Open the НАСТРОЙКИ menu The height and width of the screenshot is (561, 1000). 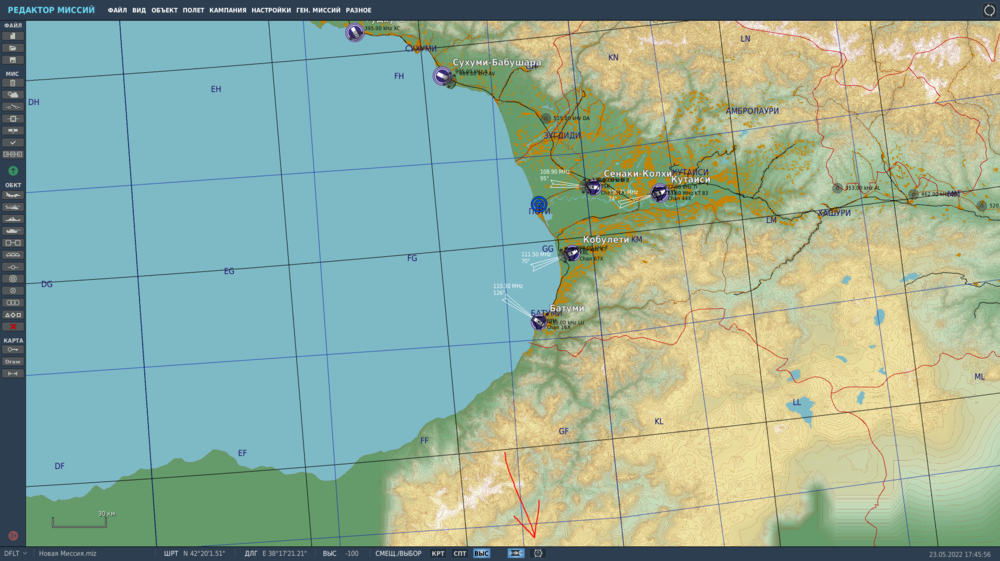[x=271, y=10]
